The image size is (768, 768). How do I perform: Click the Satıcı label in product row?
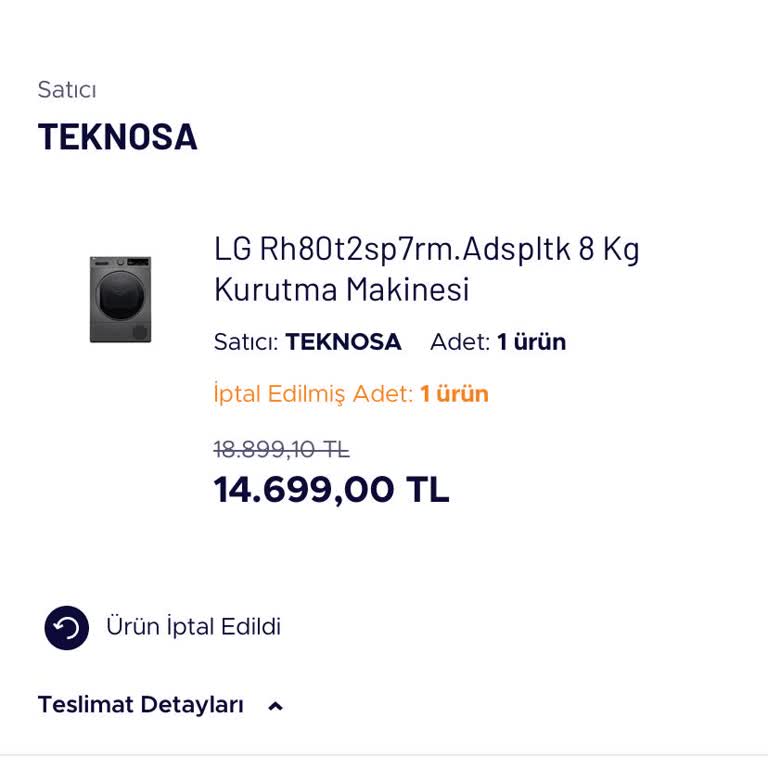tap(245, 342)
